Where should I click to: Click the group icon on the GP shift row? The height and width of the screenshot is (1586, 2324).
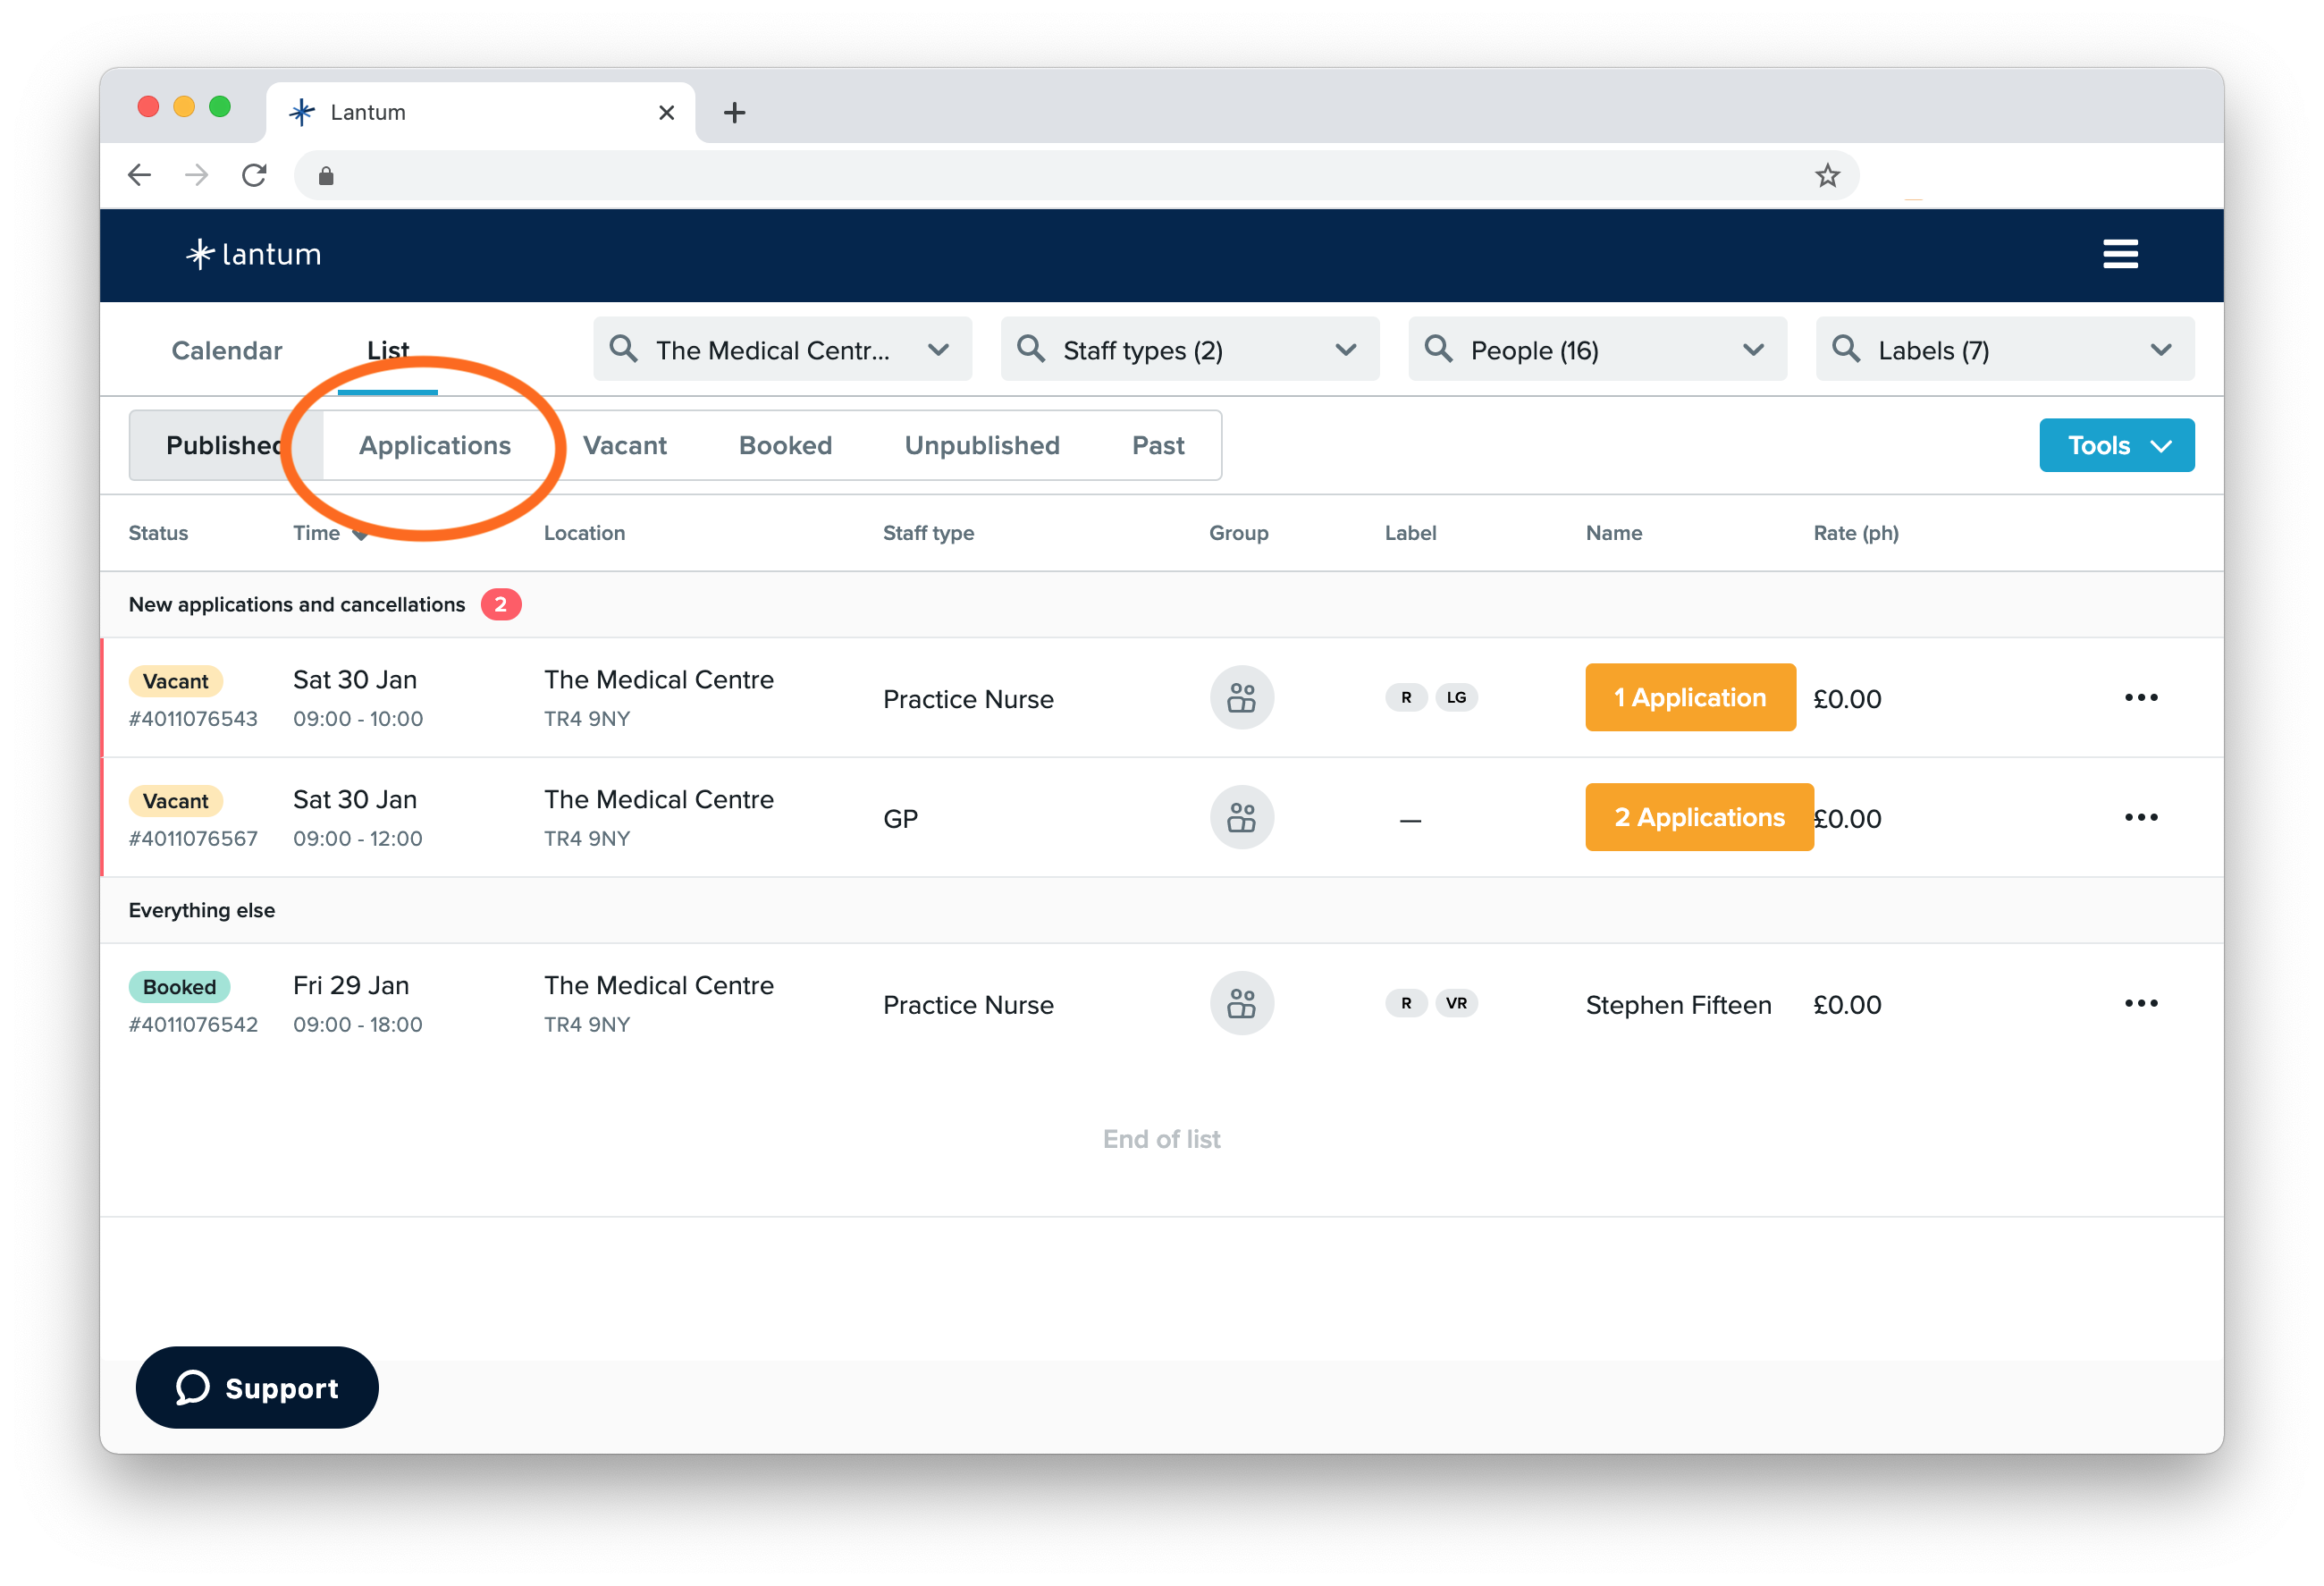tap(1241, 817)
